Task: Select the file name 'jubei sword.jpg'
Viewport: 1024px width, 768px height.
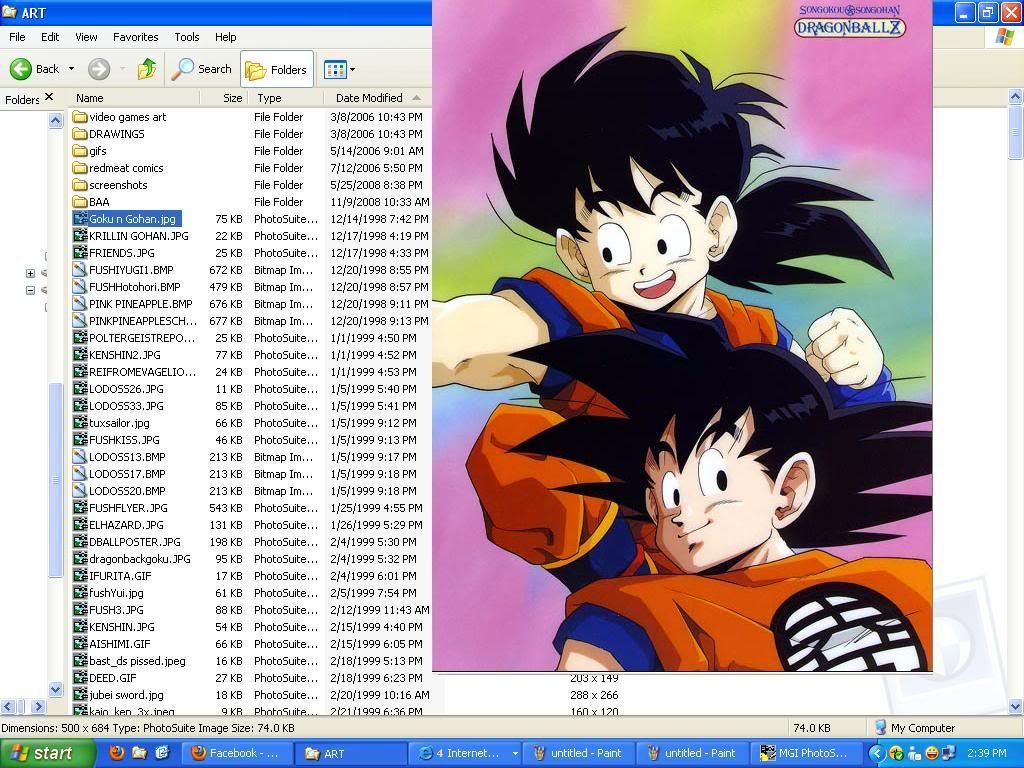Action: pyautogui.click(x=126, y=694)
